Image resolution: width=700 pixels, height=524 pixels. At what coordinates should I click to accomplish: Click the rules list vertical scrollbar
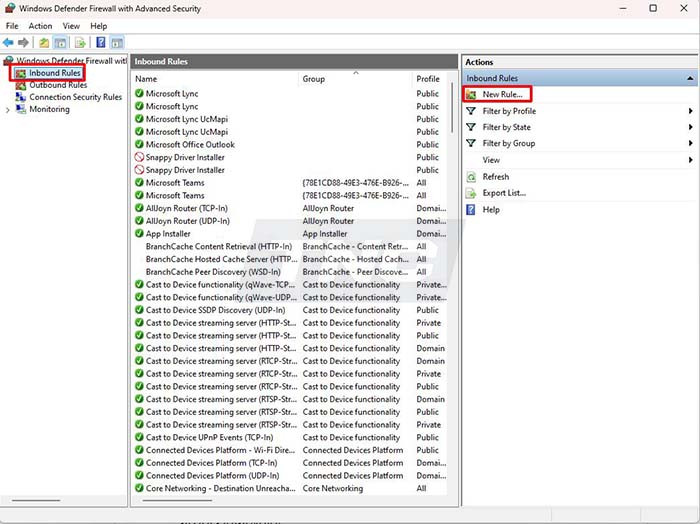(452, 107)
